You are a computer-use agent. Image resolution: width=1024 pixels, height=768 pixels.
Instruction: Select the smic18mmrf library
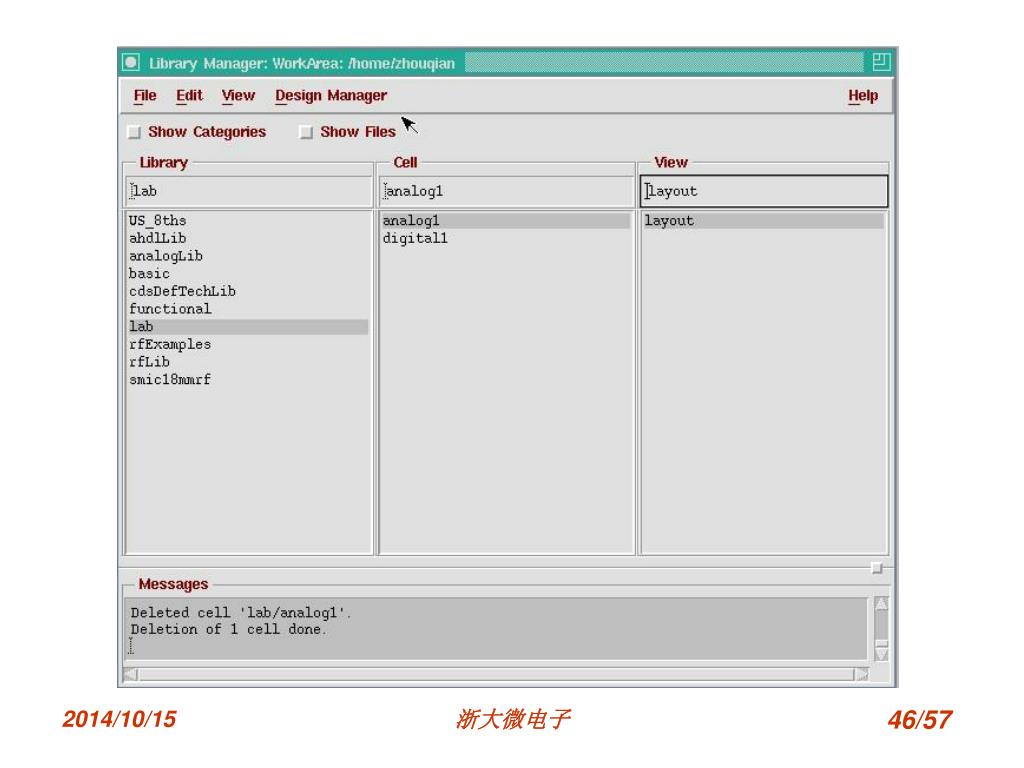click(x=169, y=380)
